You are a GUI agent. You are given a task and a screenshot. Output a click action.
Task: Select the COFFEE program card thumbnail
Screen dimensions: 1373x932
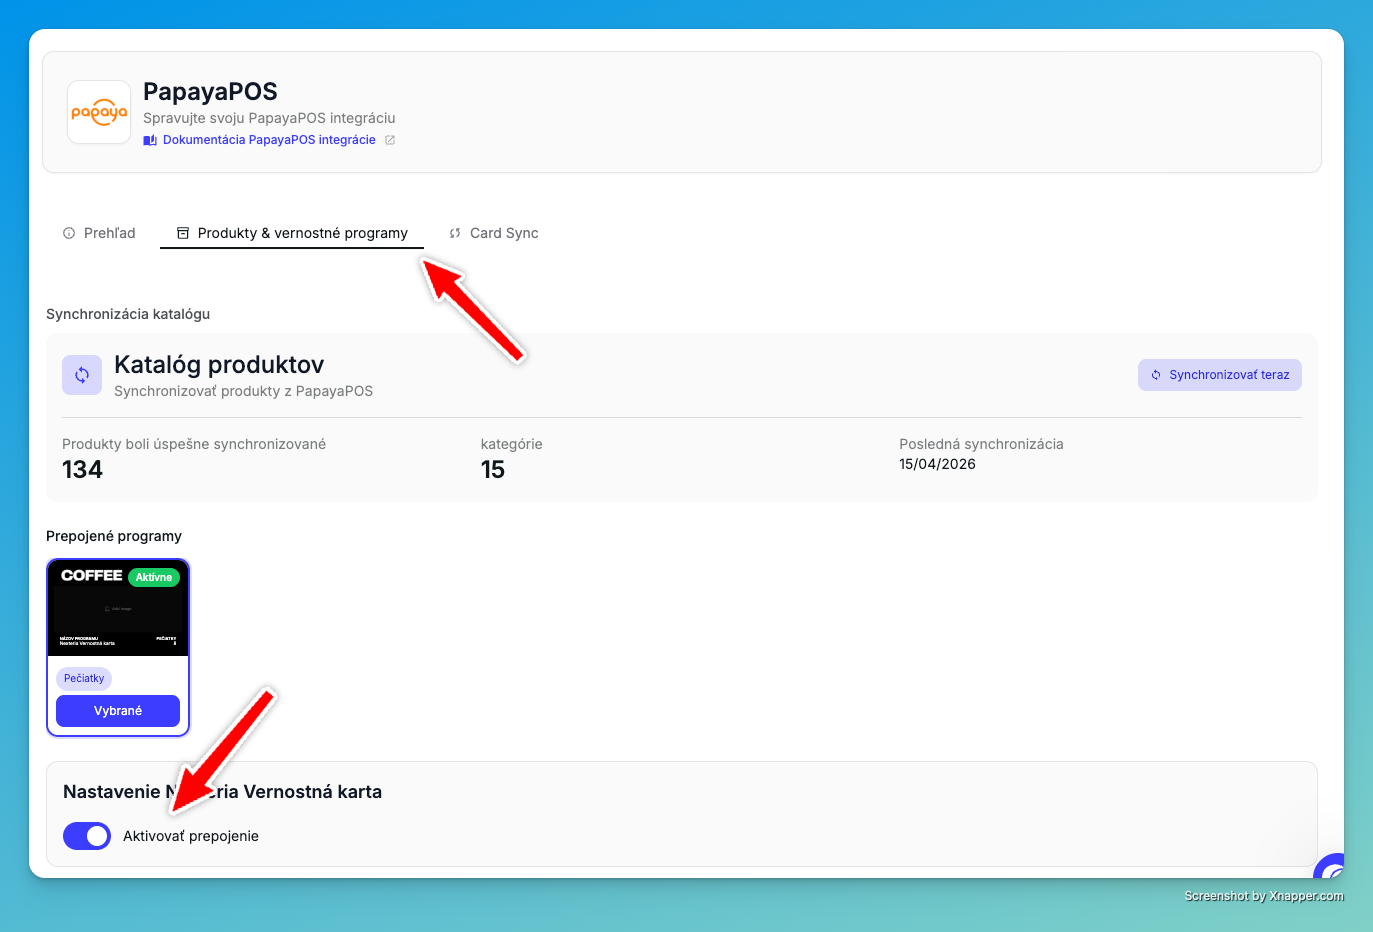click(118, 608)
